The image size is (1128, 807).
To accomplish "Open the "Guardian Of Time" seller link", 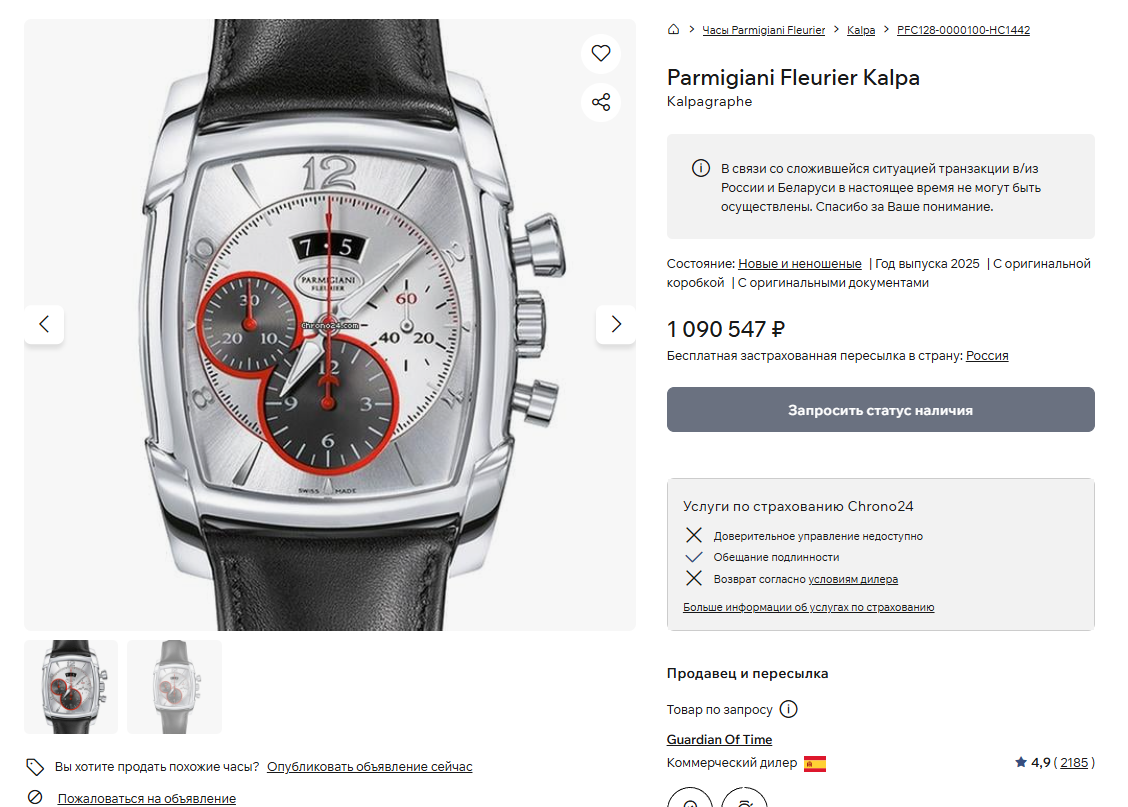I will coord(719,740).
